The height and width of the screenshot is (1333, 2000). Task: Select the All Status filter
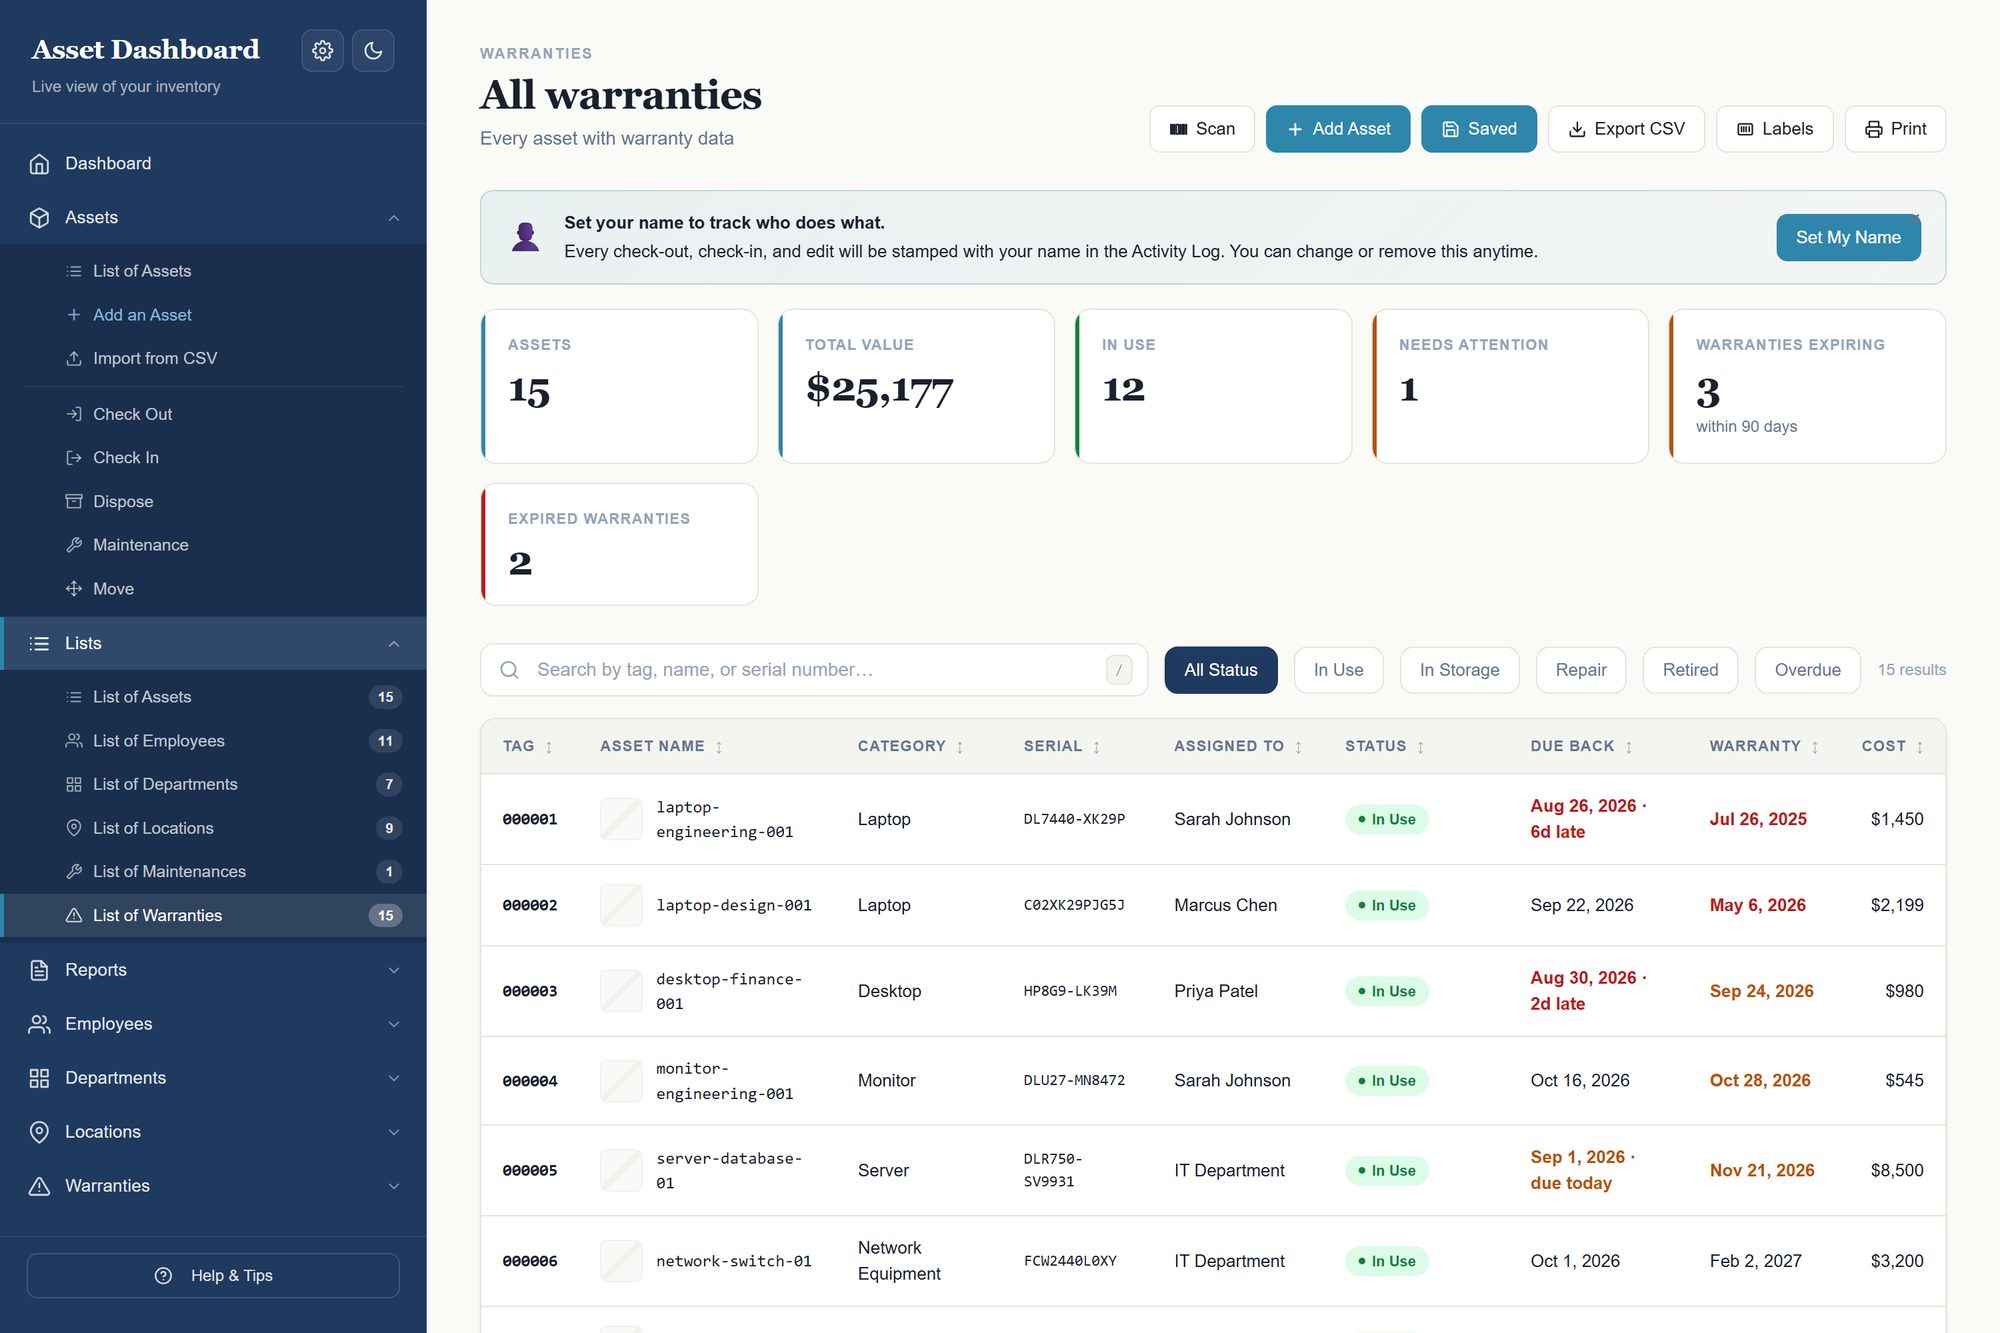(1221, 670)
